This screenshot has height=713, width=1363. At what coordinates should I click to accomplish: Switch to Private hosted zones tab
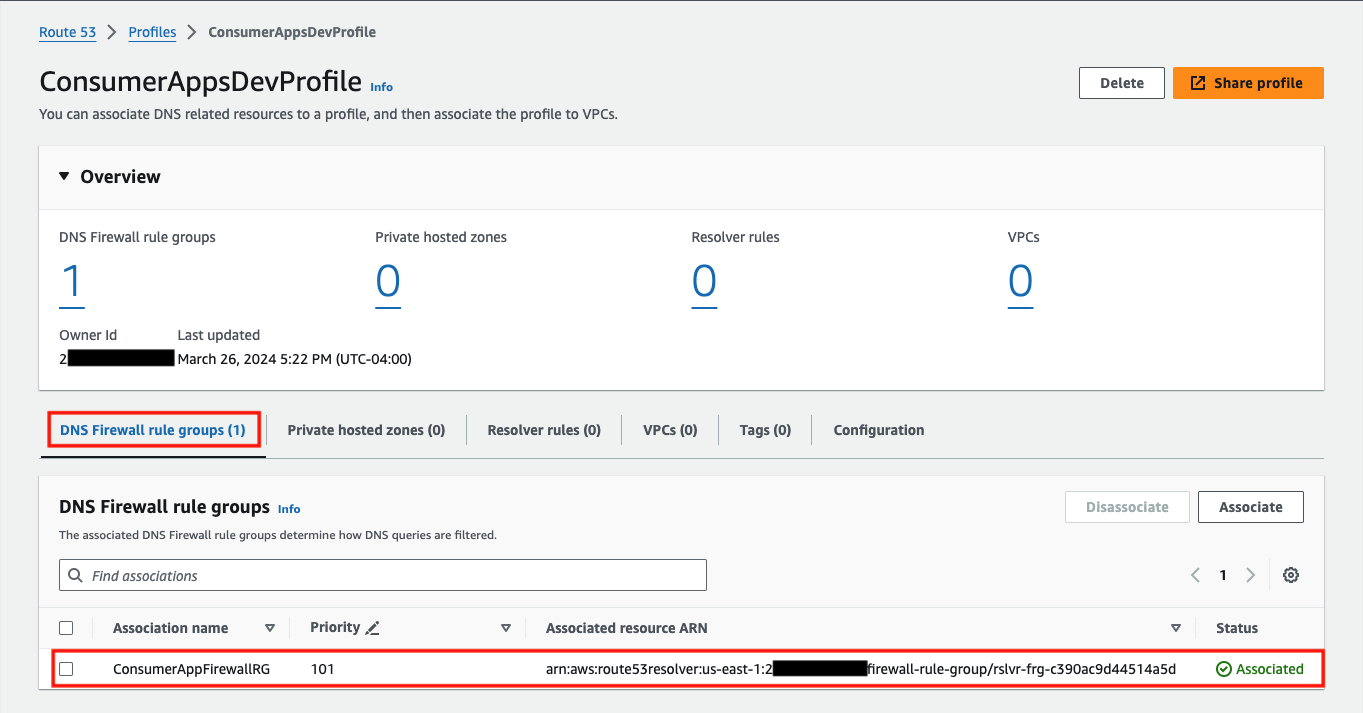[366, 430]
